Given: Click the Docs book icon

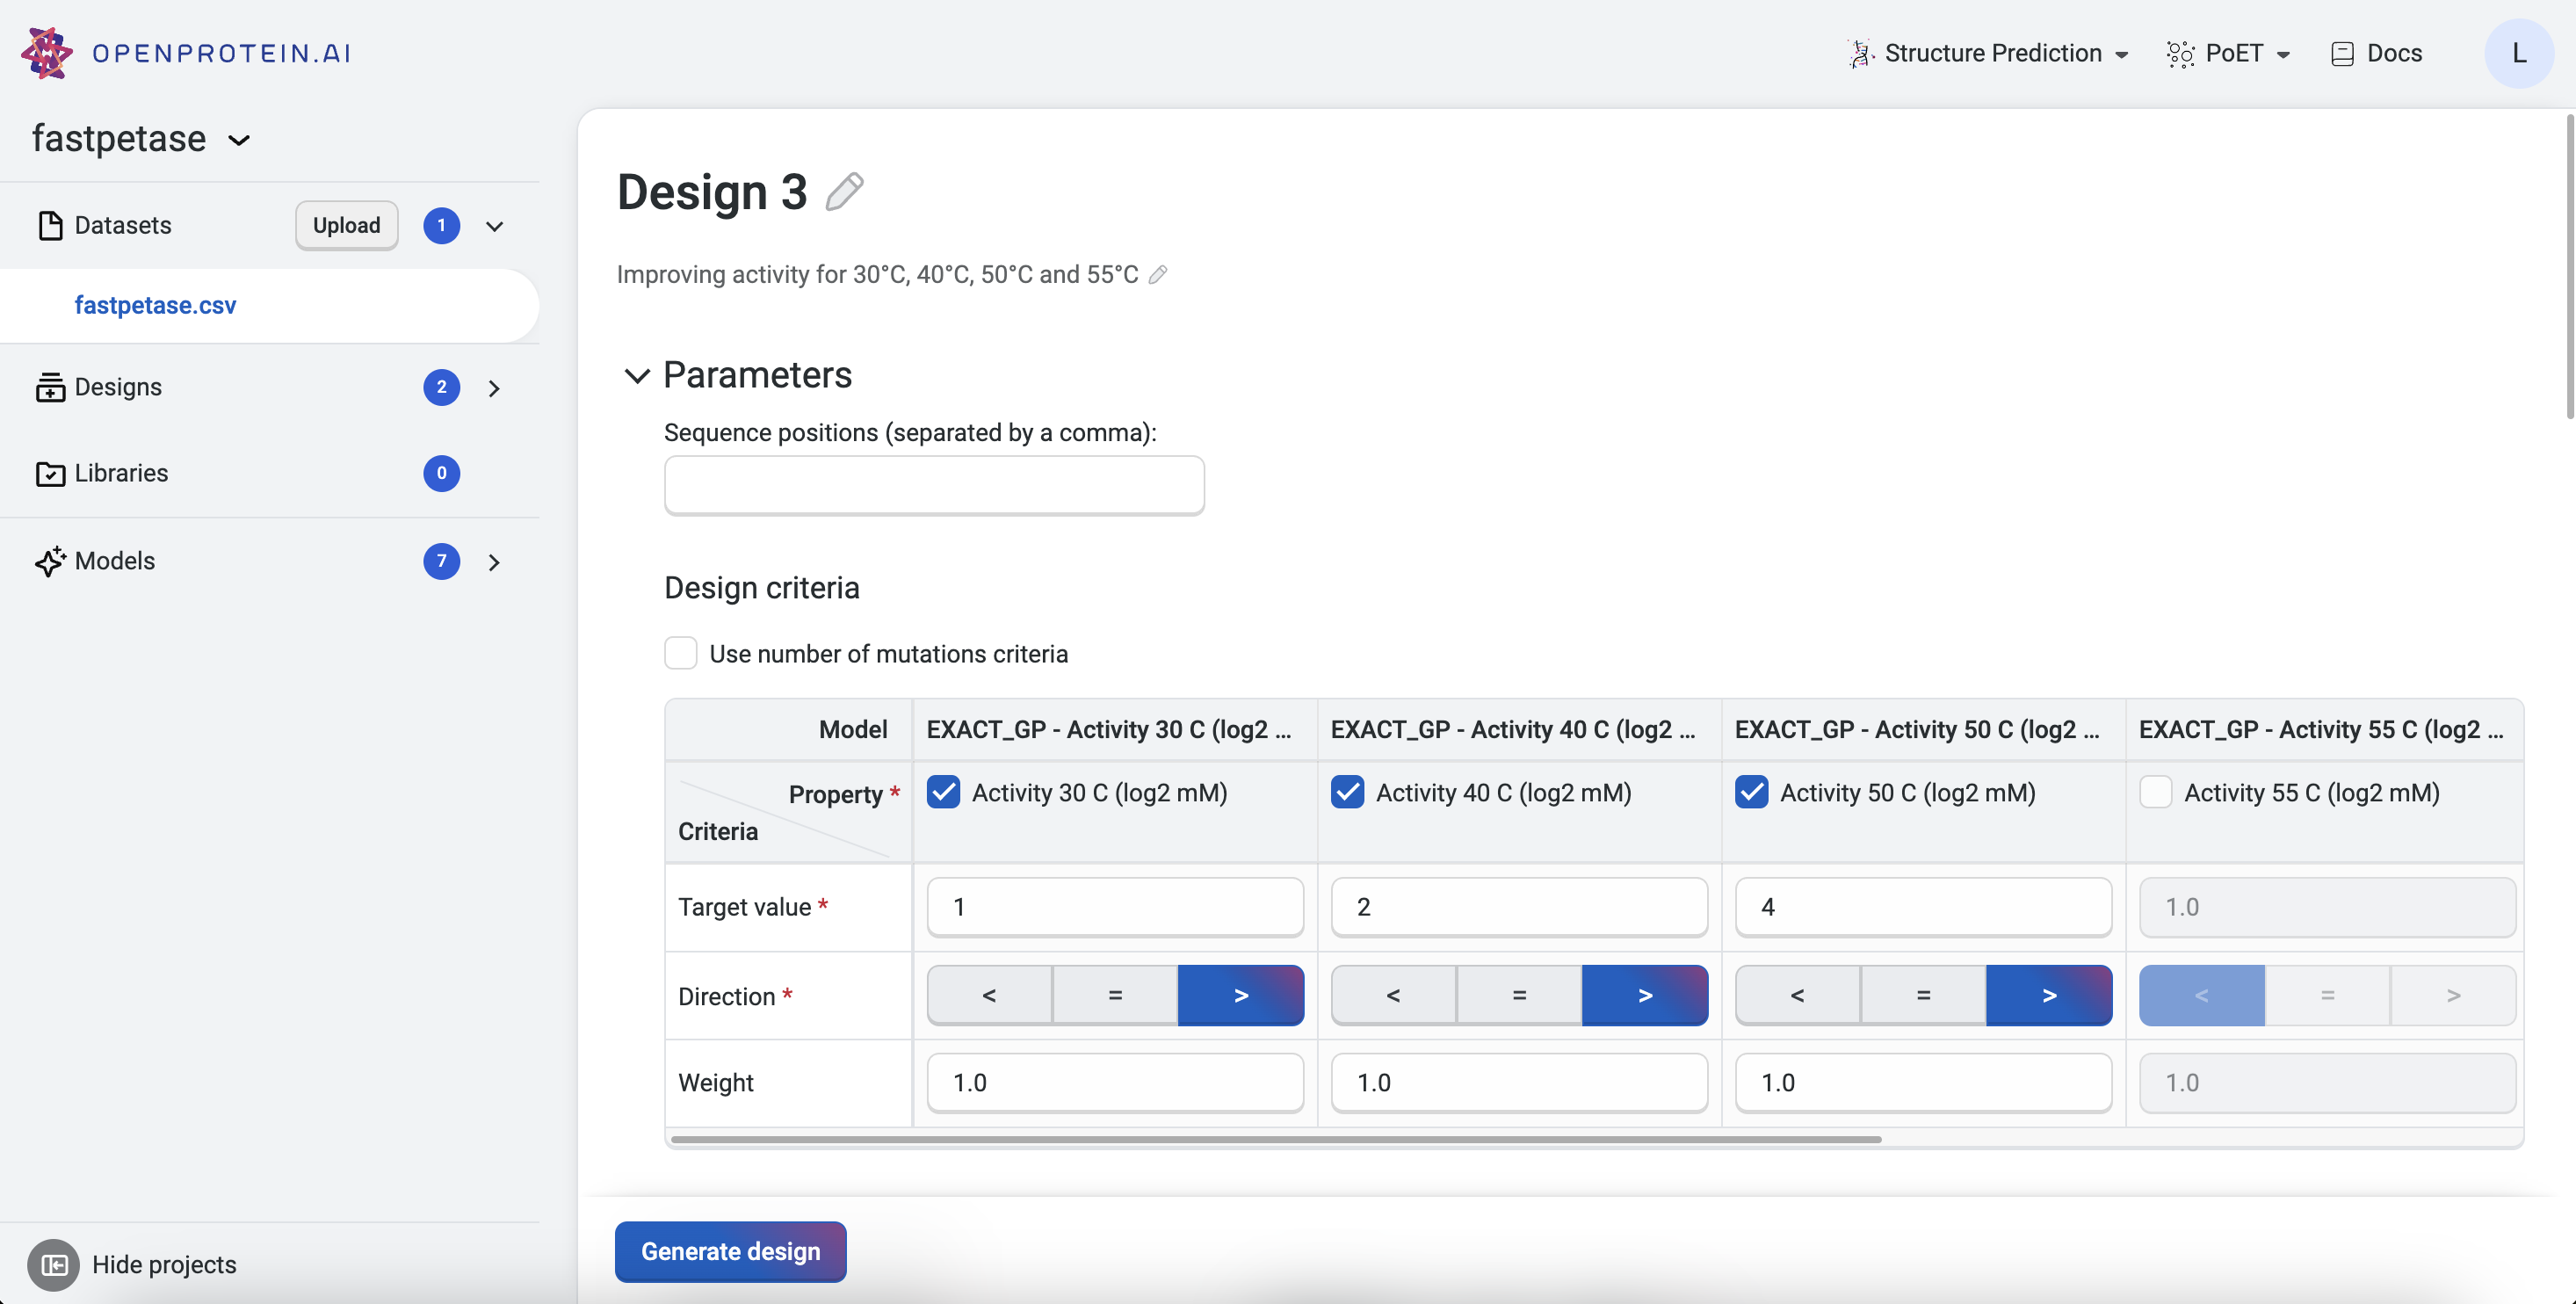Looking at the screenshot, I should point(2341,54).
